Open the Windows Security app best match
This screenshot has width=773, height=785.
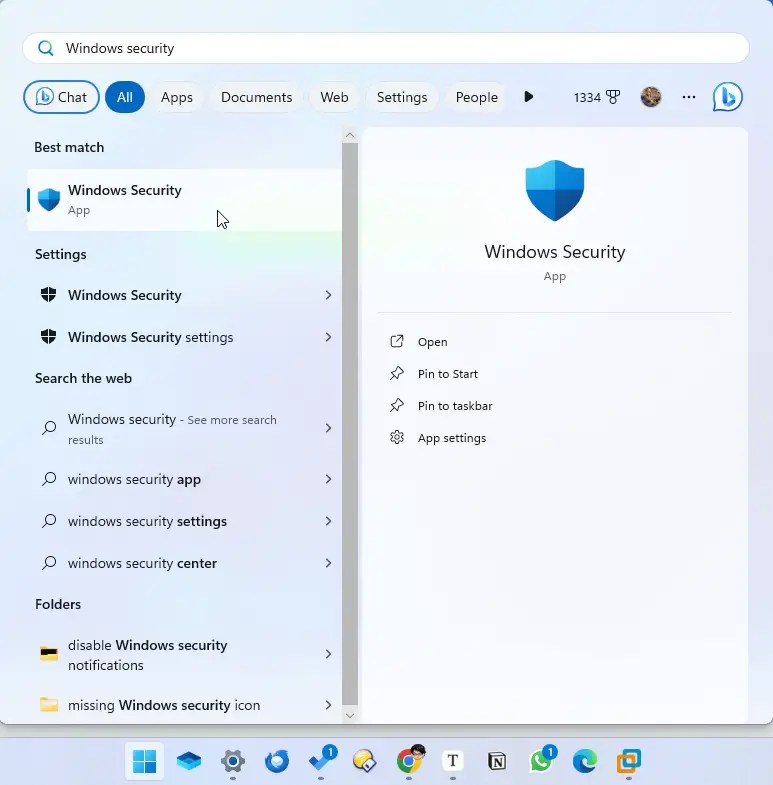[x=184, y=200]
